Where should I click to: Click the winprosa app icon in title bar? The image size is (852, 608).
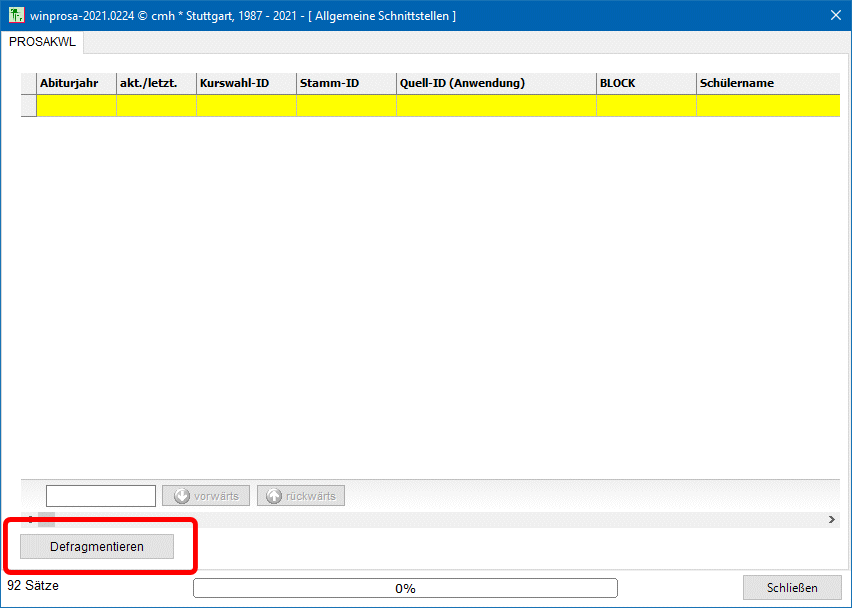click(x=16, y=16)
